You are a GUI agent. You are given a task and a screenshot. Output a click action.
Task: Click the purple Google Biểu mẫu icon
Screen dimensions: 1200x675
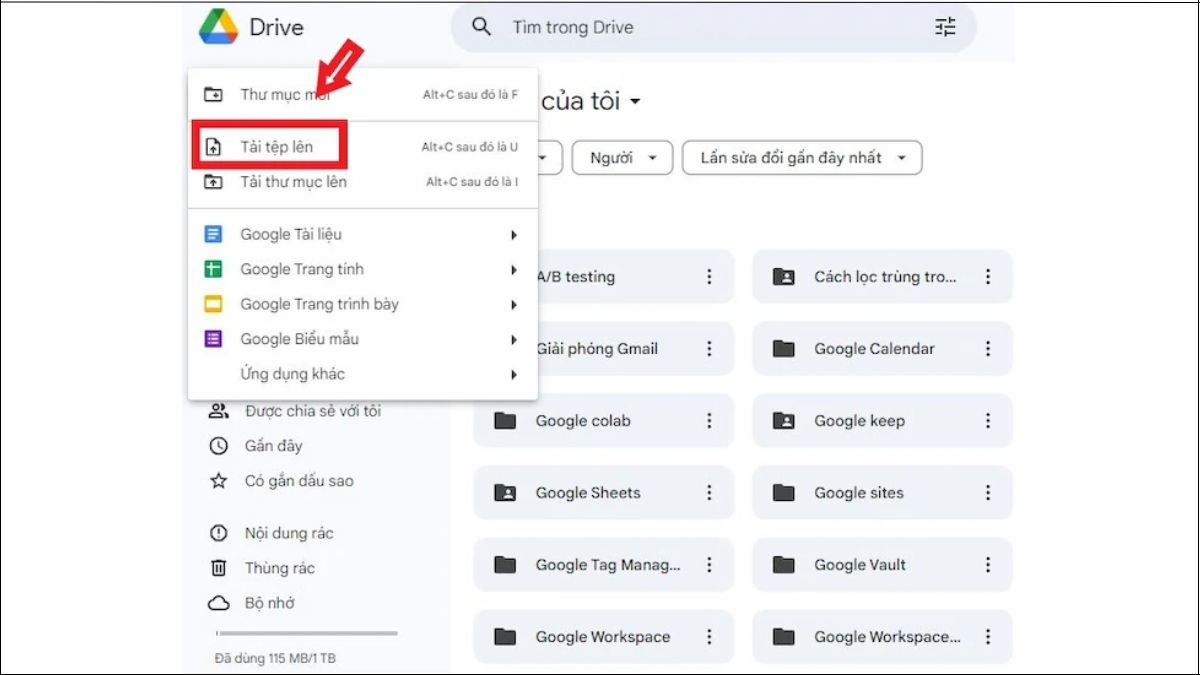coord(213,339)
